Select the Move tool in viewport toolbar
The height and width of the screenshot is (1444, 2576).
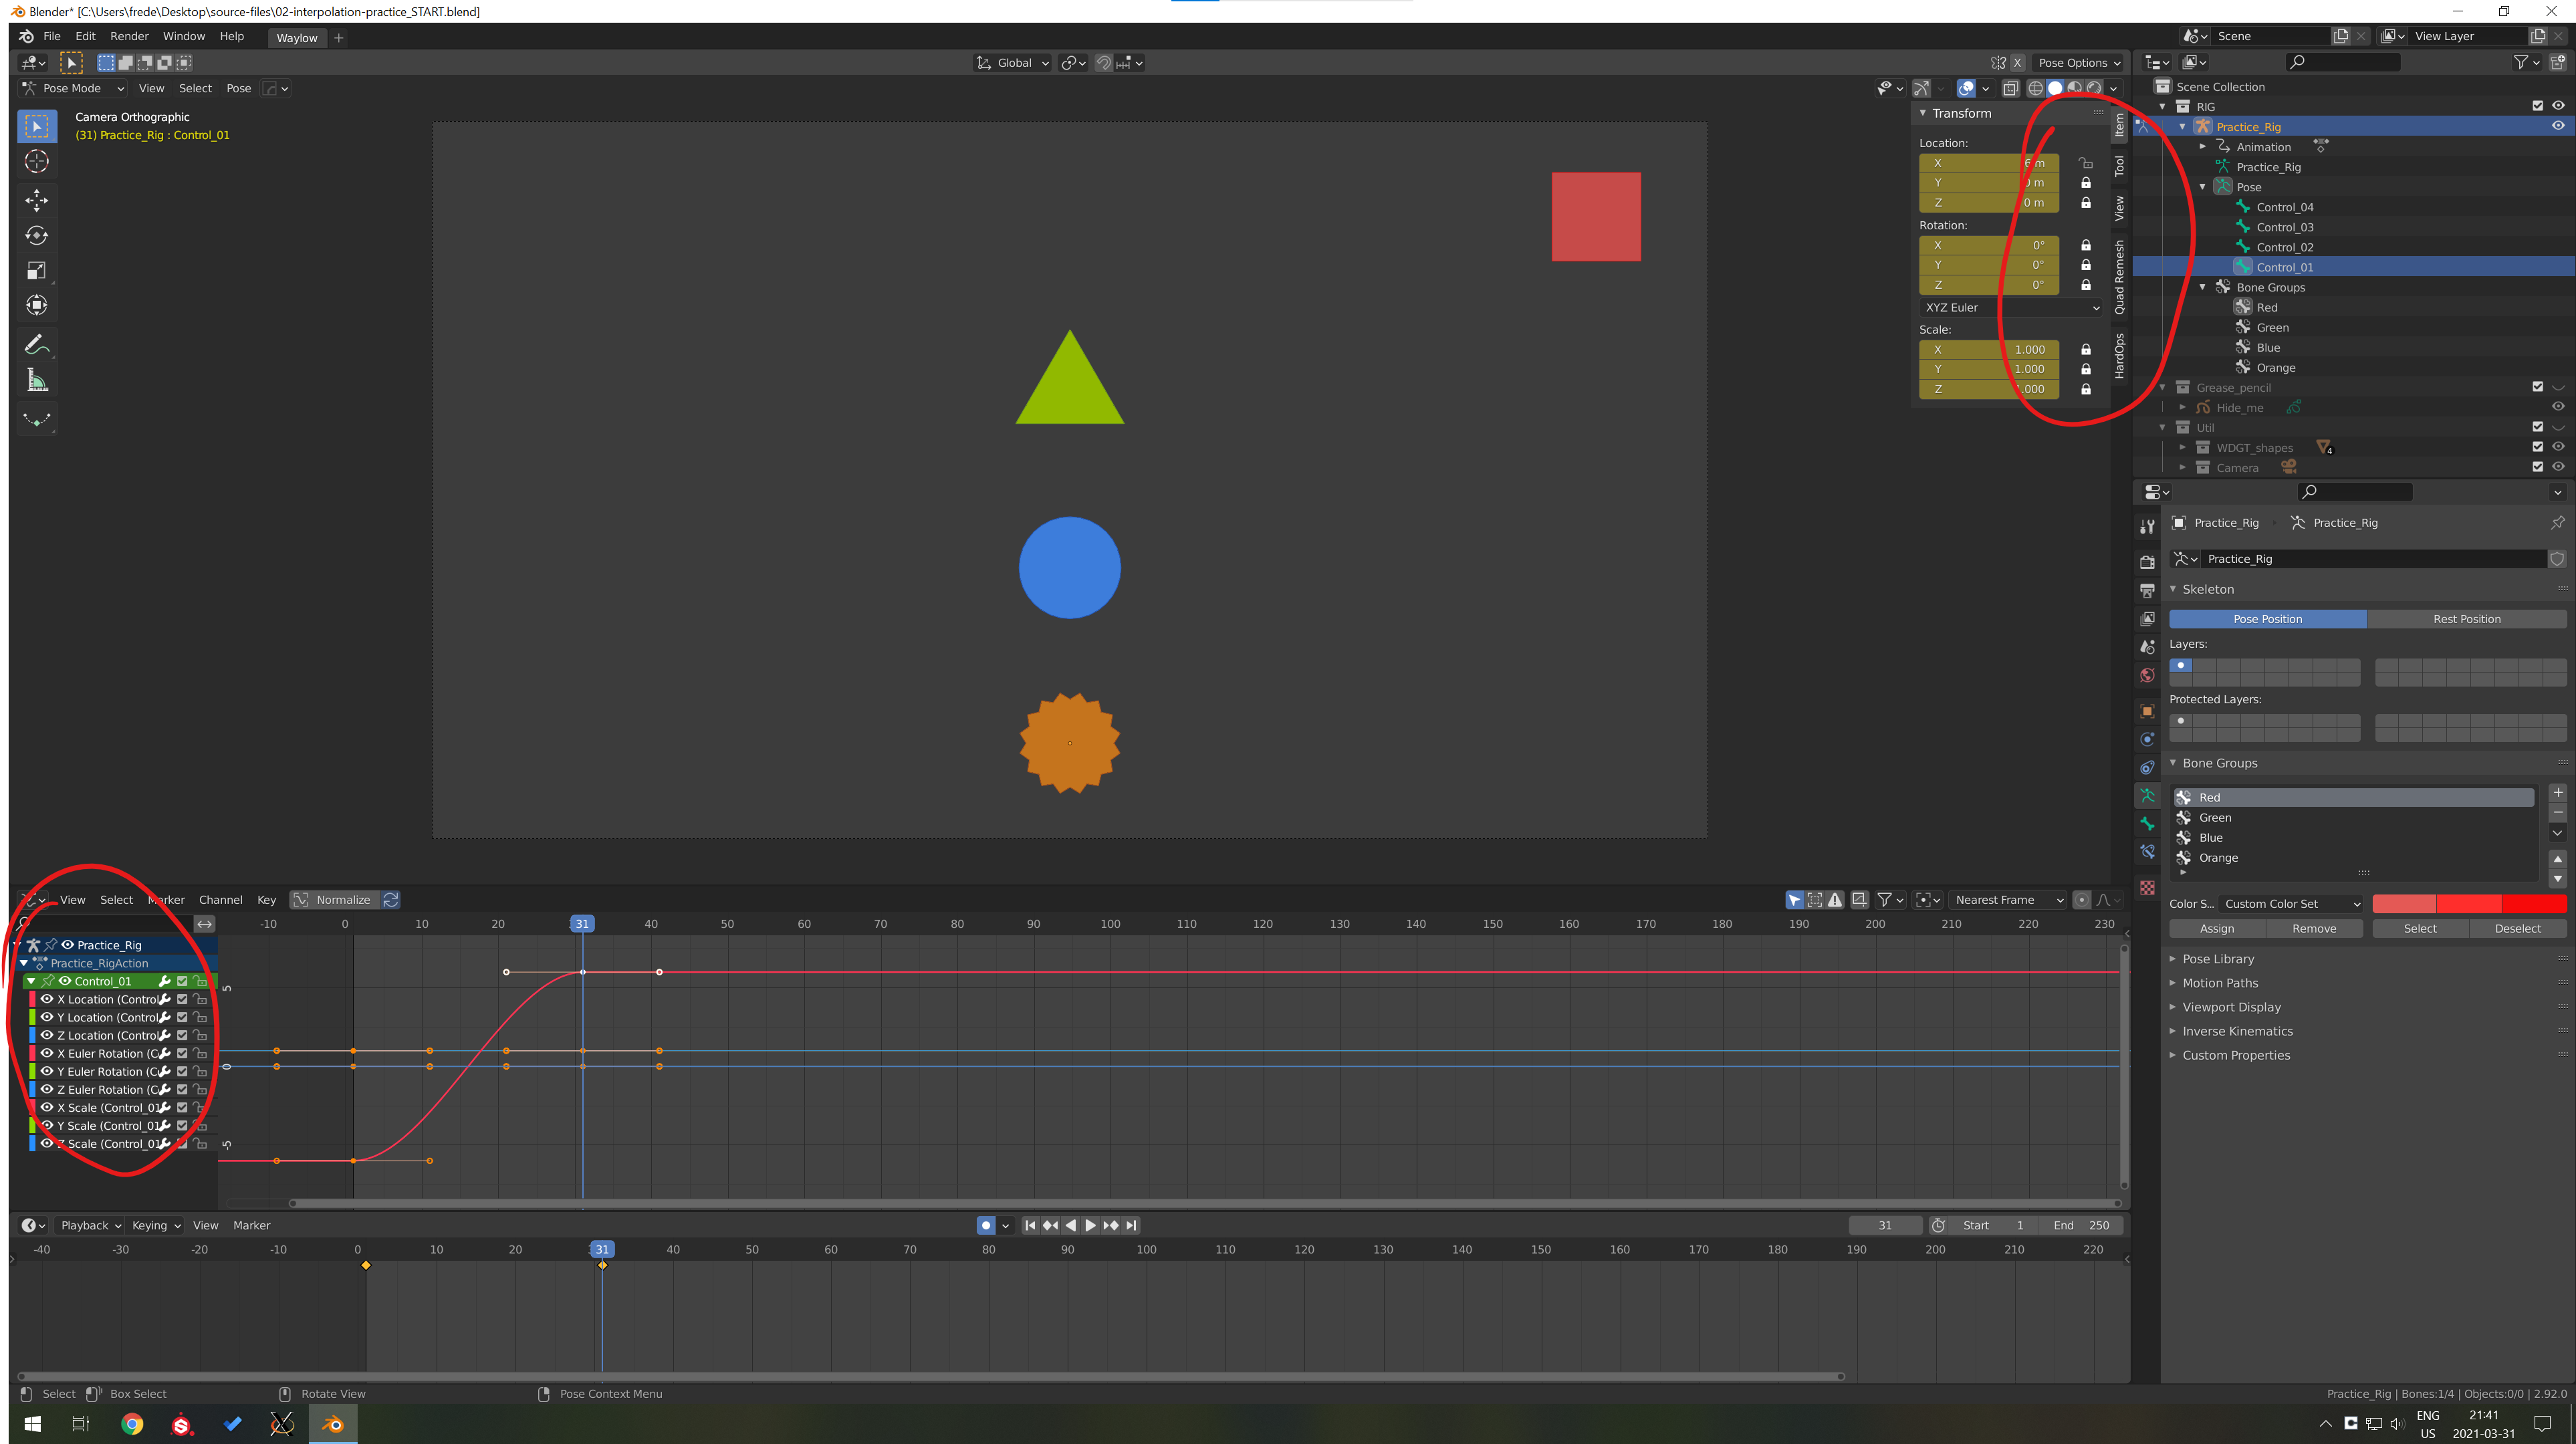(37, 200)
